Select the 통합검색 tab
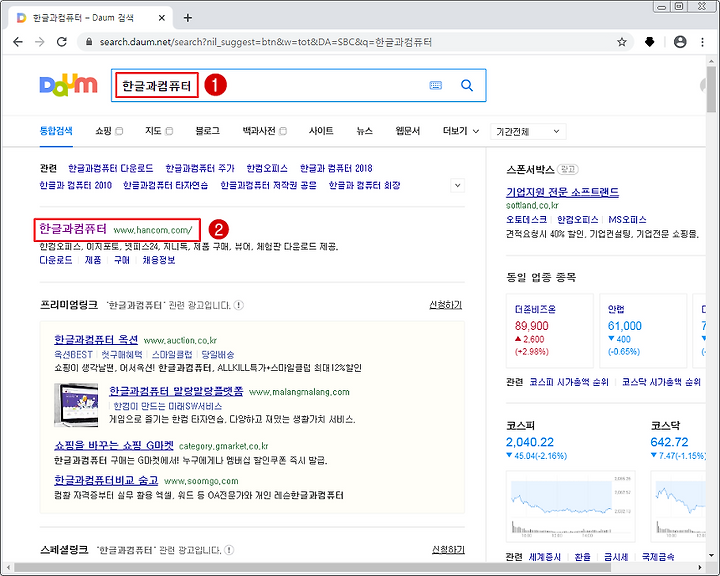The image size is (720, 576). [x=56, y=131]
